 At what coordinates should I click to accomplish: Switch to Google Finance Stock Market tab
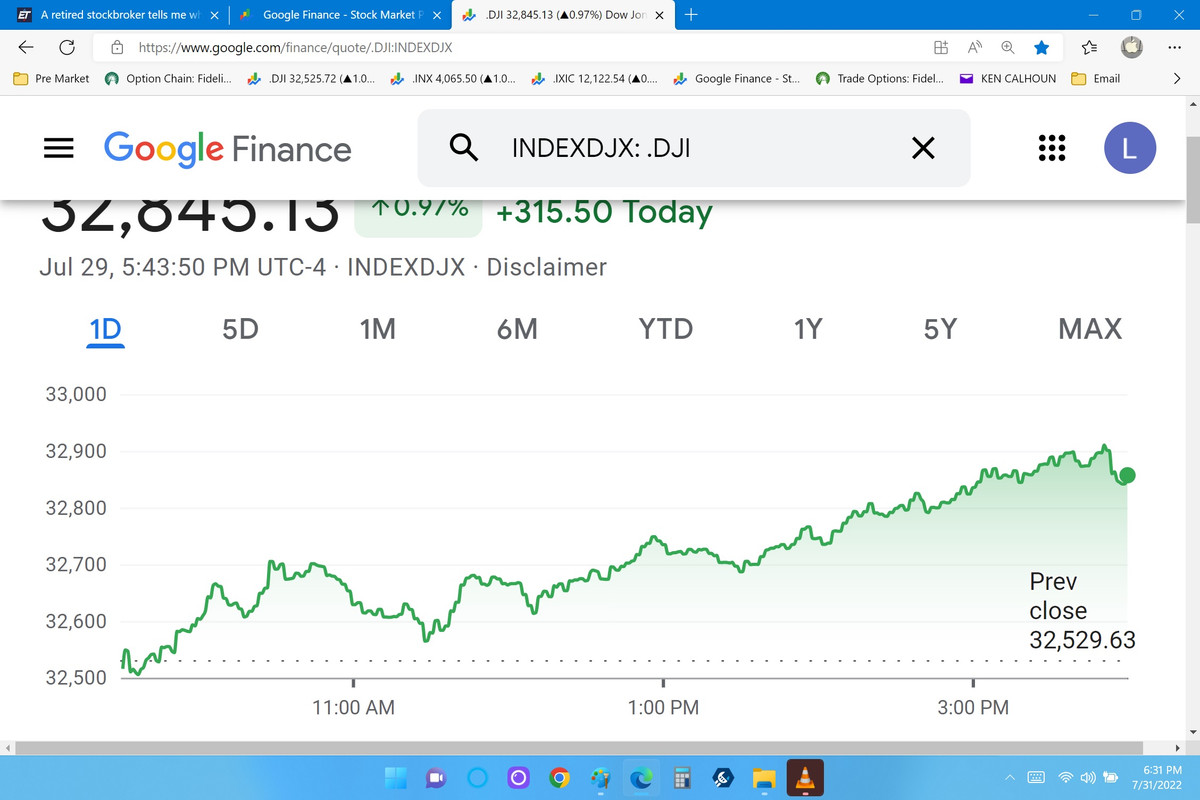click(x=340, y=15)
